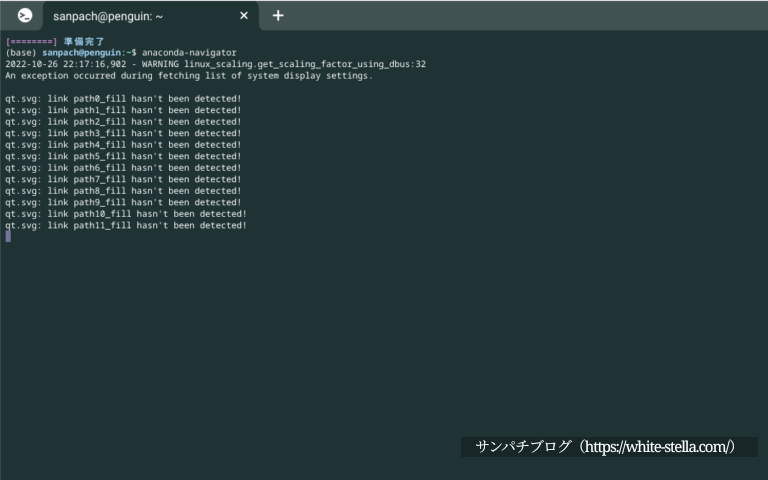The image size is (768, 480).
Task: Click the 'An exception occurred during fetching' line
Action: click(189, 76)
